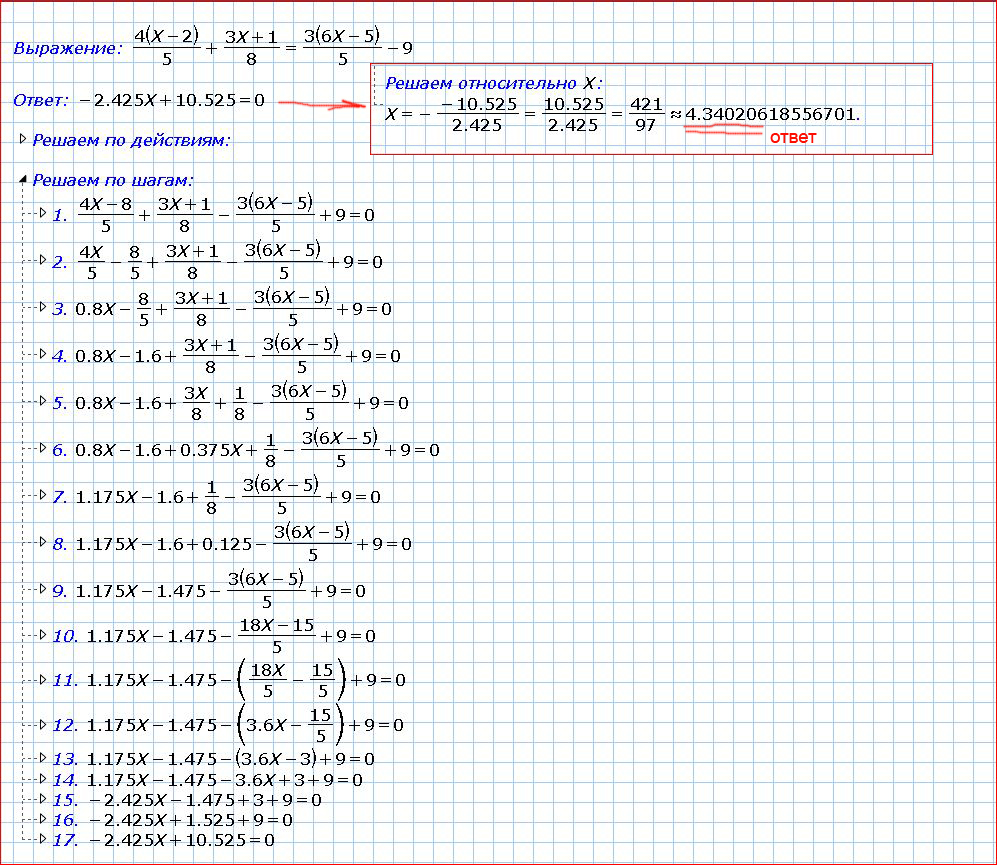Image resolution: width=997 pixels, height=865 pixels.
Task: Click step number 17 label
Action: click(65, 840)
